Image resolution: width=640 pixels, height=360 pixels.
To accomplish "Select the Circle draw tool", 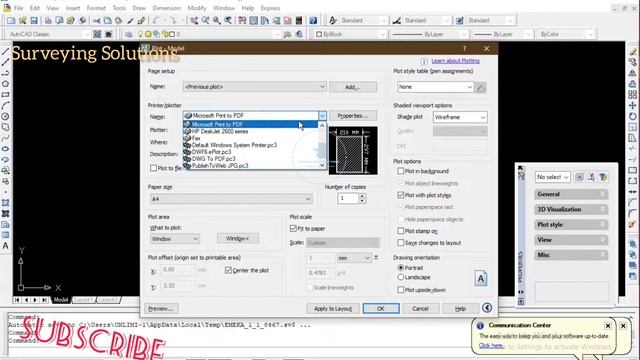I will [5, 116].
